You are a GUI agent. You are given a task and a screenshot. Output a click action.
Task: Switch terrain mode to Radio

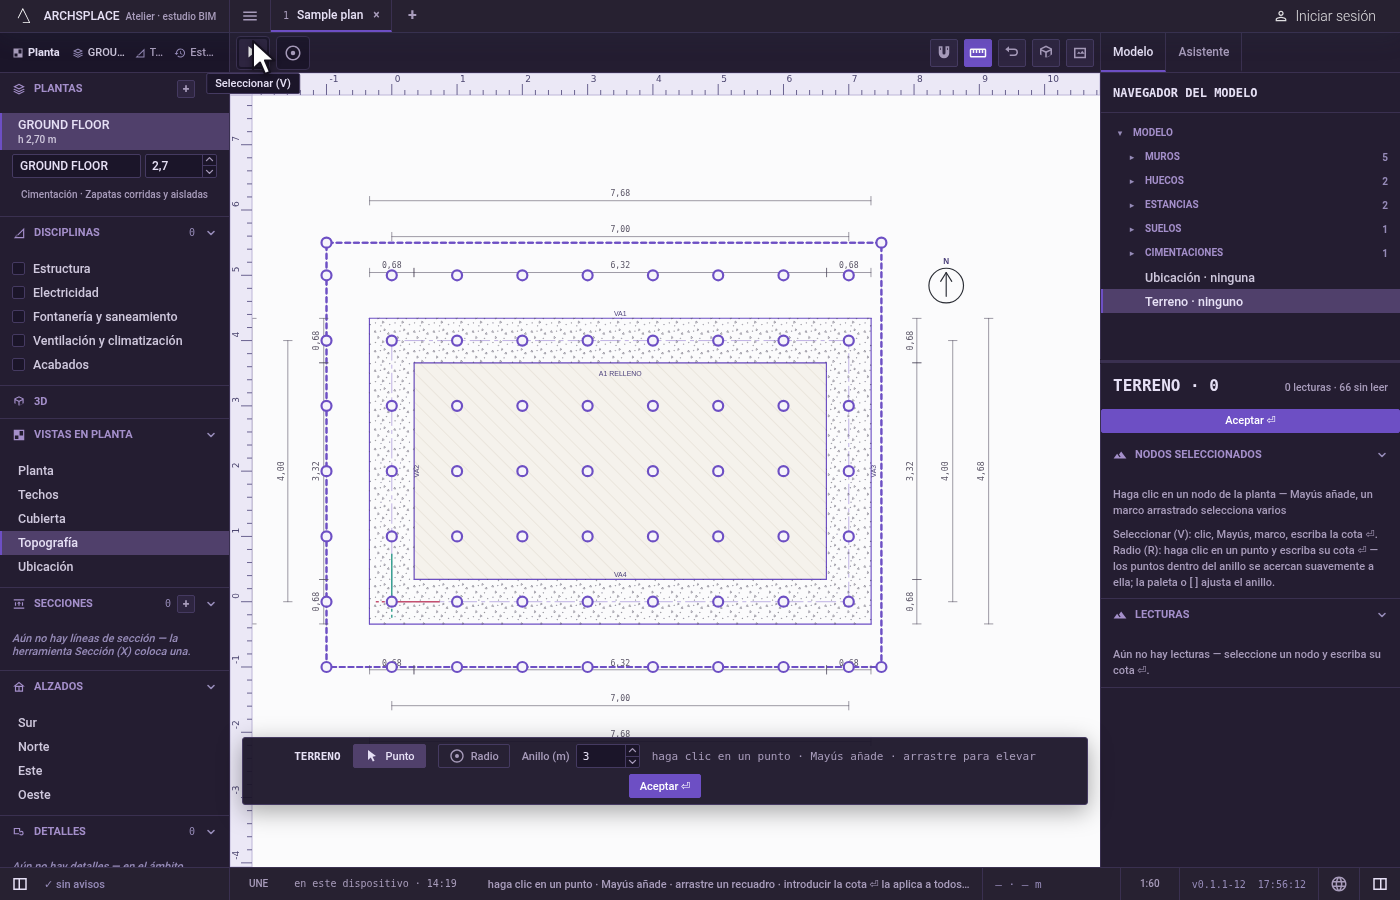click(474, 756)
